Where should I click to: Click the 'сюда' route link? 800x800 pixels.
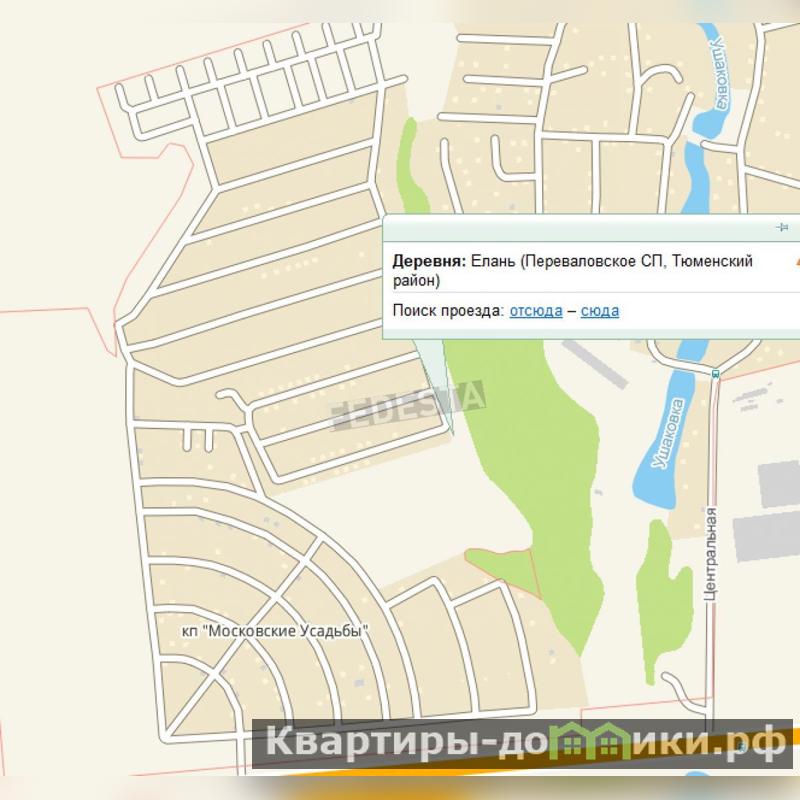(599, 311)
